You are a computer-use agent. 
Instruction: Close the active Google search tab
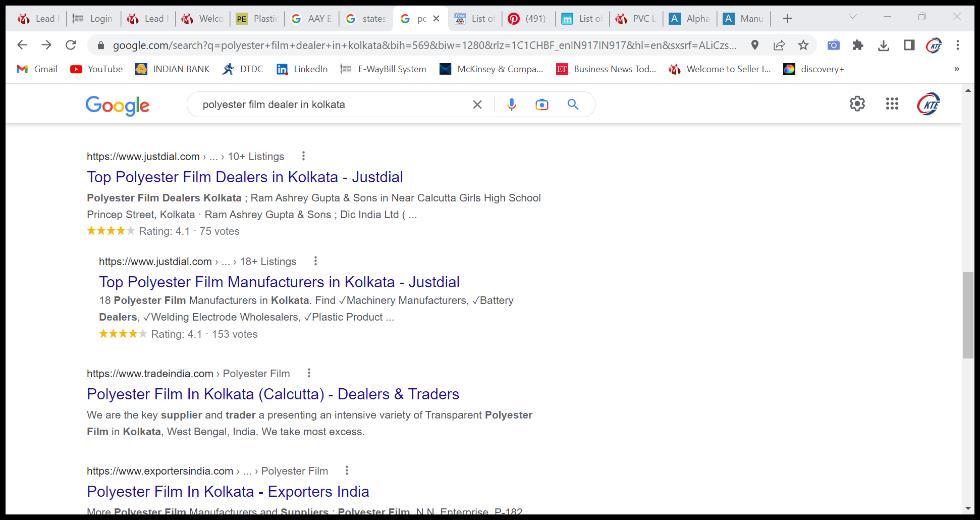436,19
